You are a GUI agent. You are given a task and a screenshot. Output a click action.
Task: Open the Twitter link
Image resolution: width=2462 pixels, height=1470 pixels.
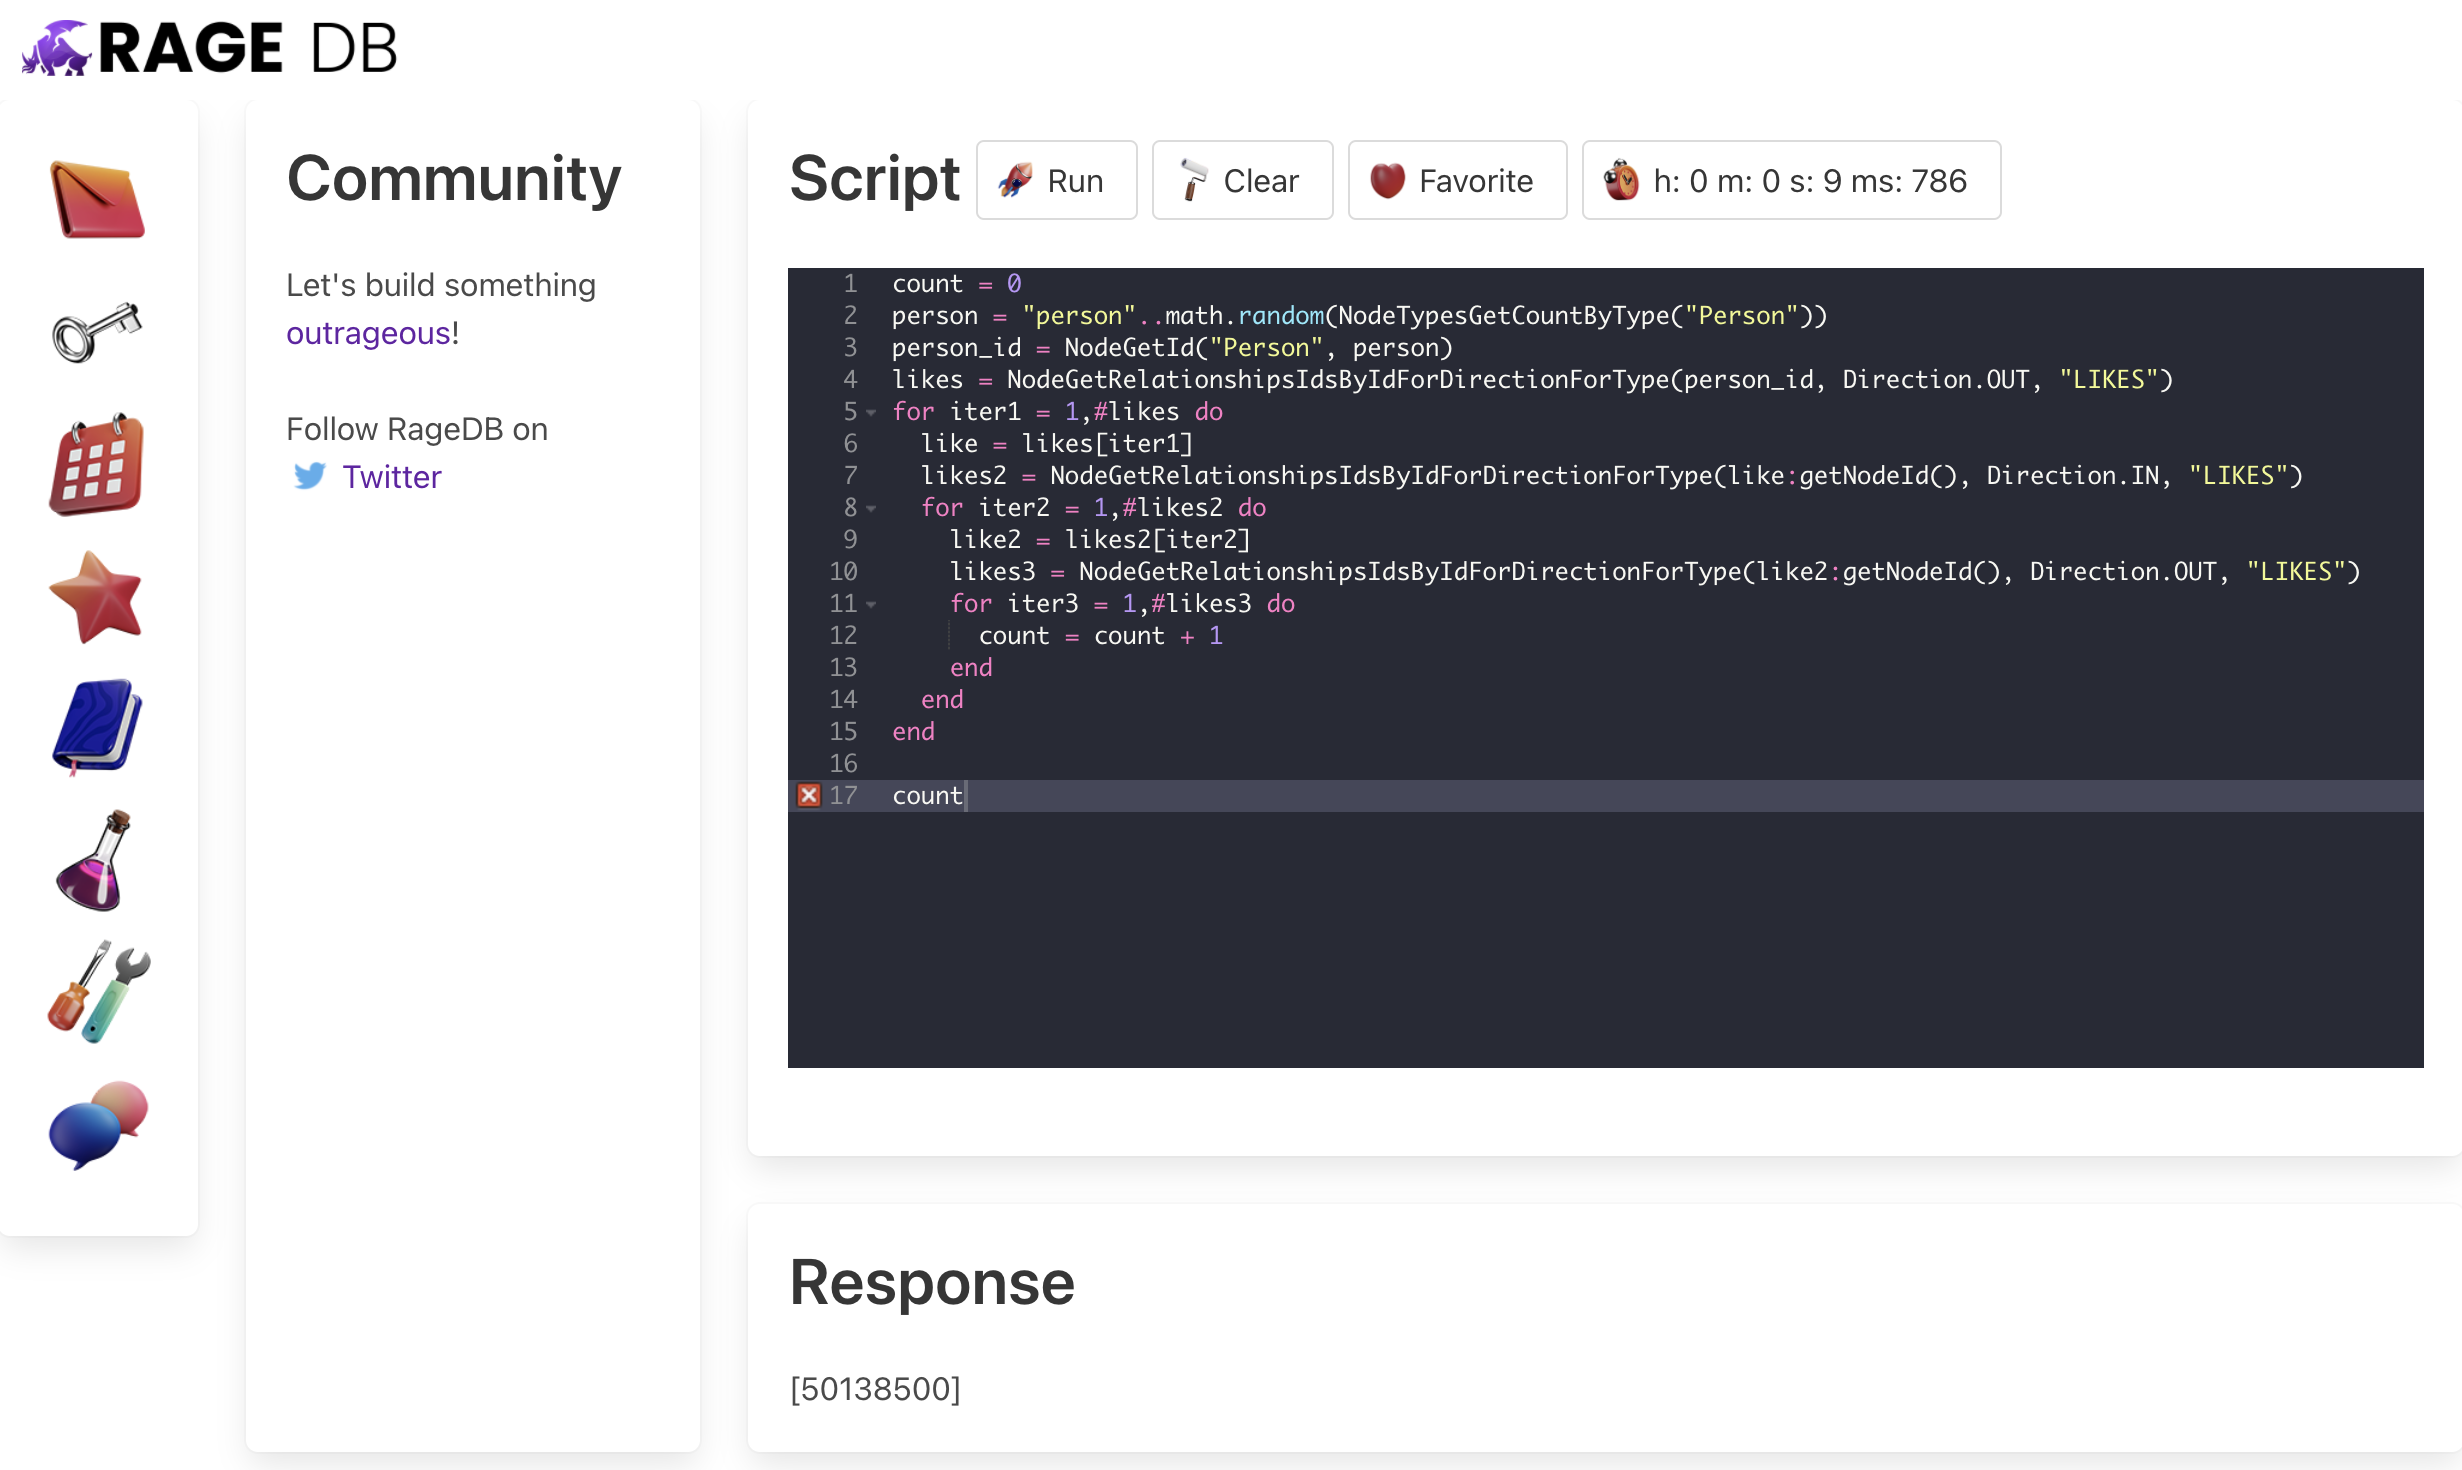pyautogui.click(x=391, y=477)
